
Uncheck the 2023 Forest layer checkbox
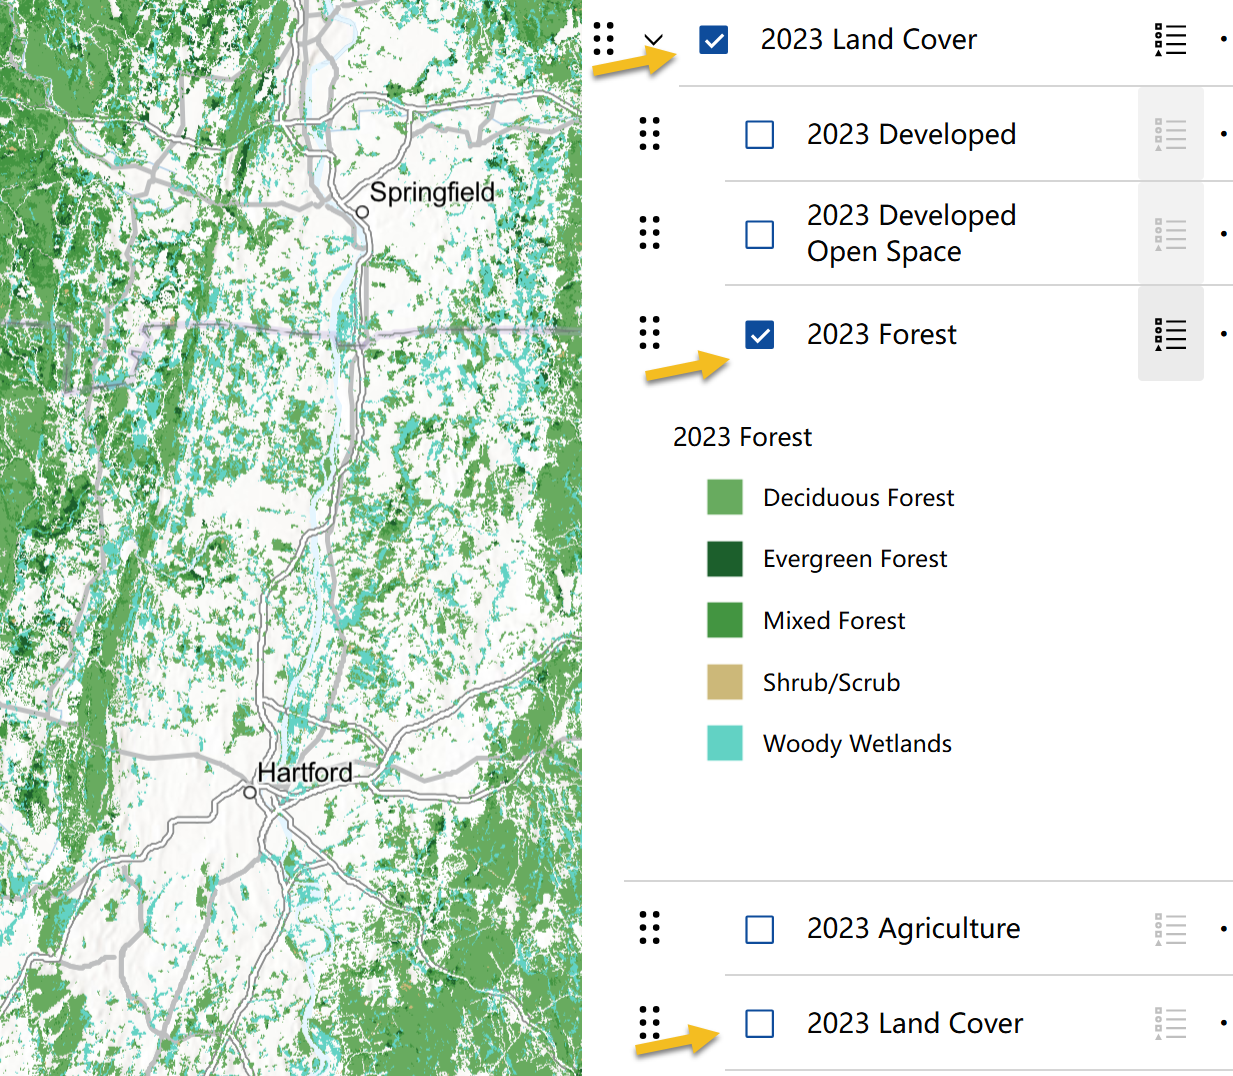click(760, 334)
